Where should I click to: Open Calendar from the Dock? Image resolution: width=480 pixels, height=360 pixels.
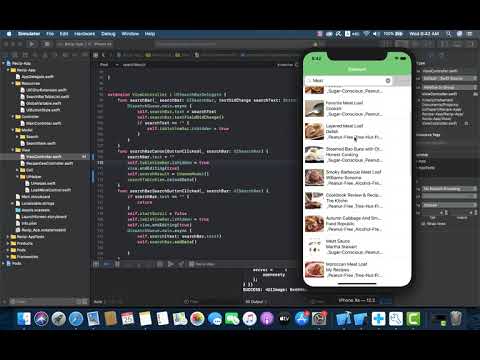pos(128,319)
